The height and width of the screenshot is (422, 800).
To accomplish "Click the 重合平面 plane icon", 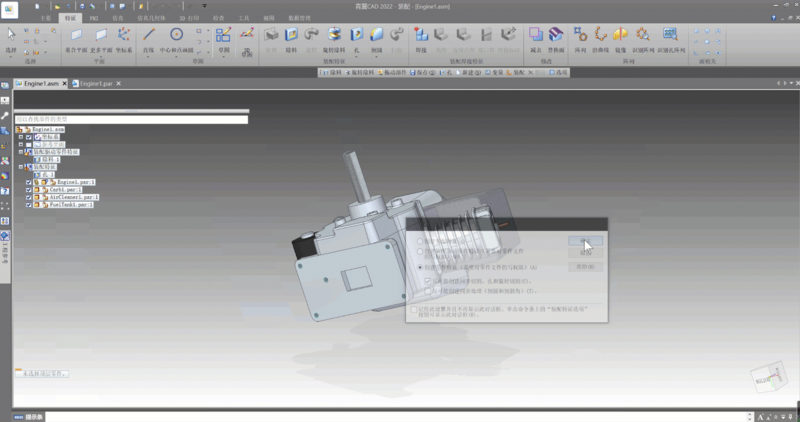I will point(74,36).
